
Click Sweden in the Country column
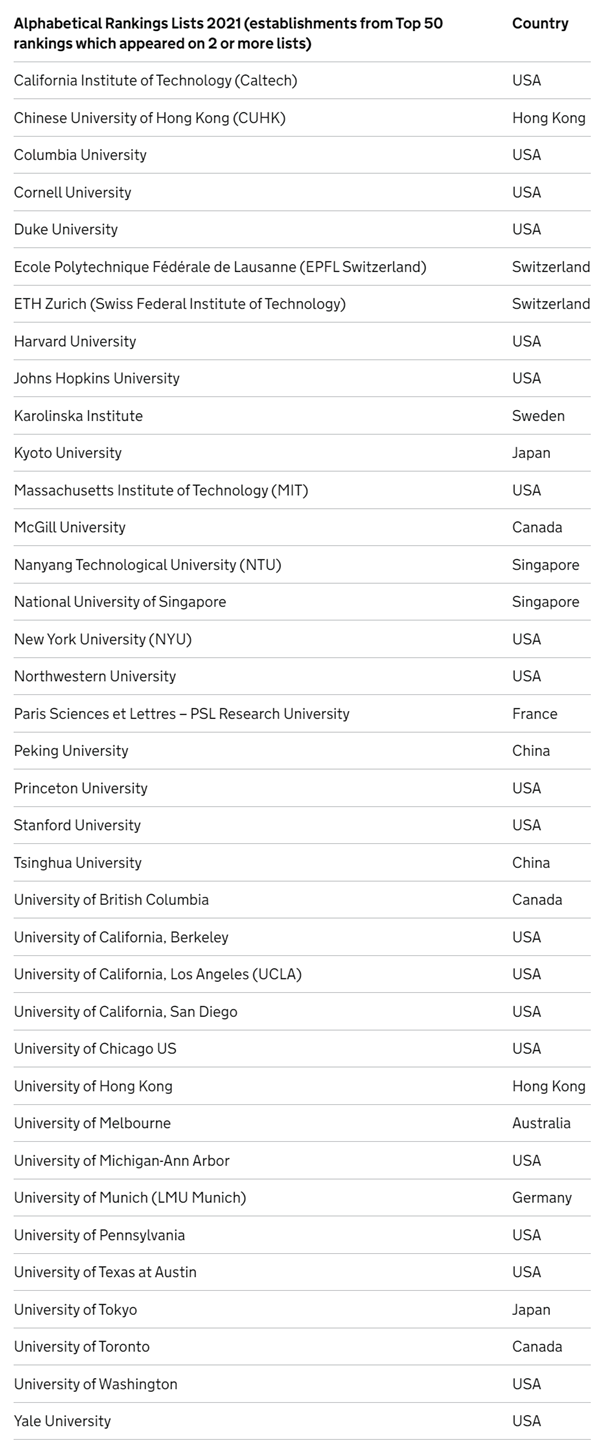pyautogui.click(x=538, y=416)
